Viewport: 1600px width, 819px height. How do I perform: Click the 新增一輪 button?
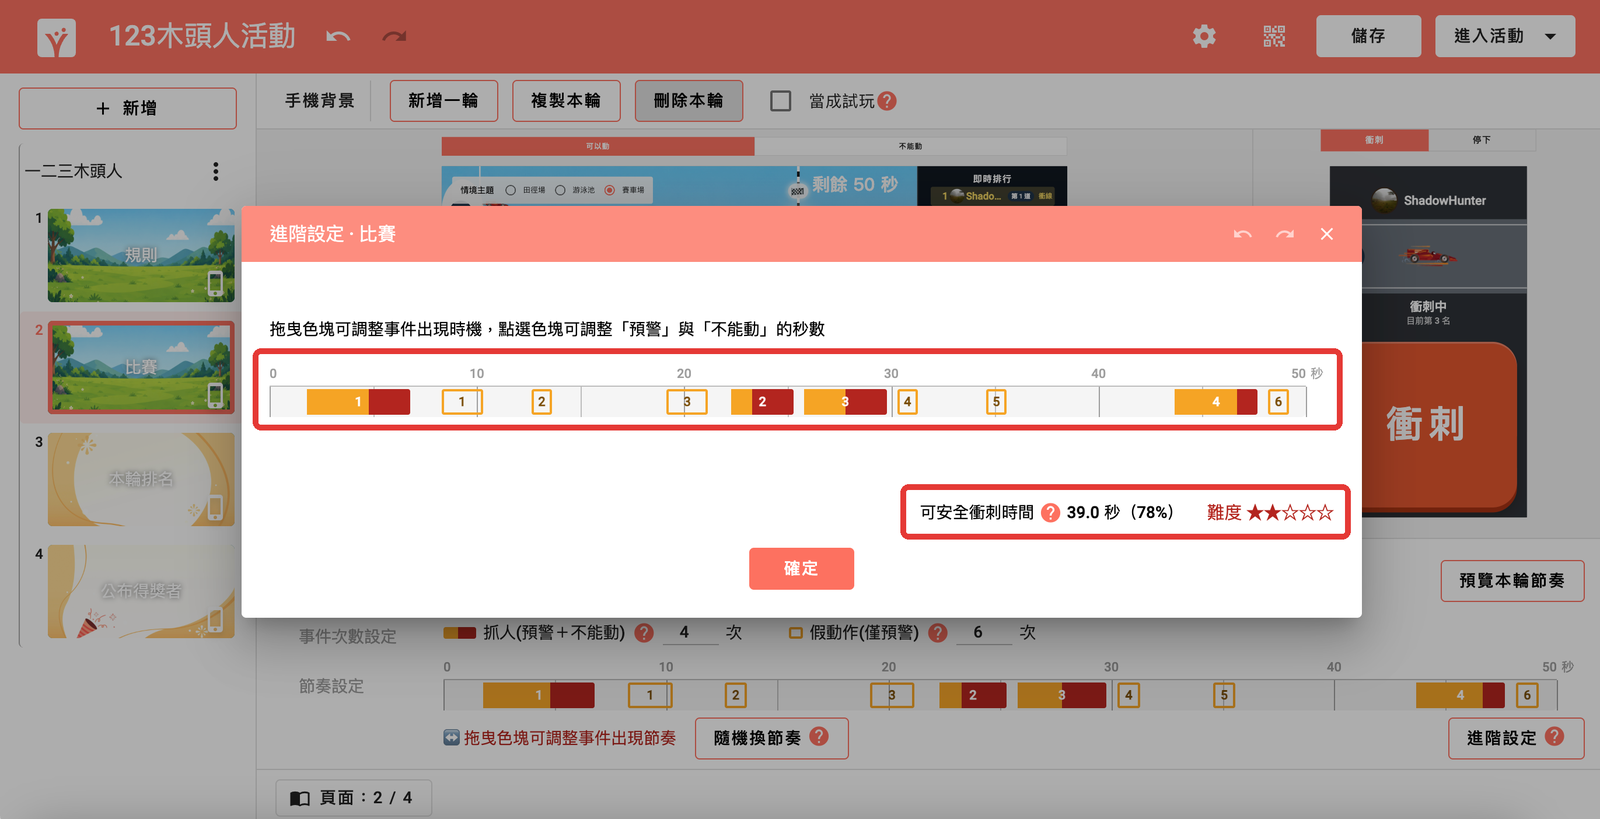(443, 101)
